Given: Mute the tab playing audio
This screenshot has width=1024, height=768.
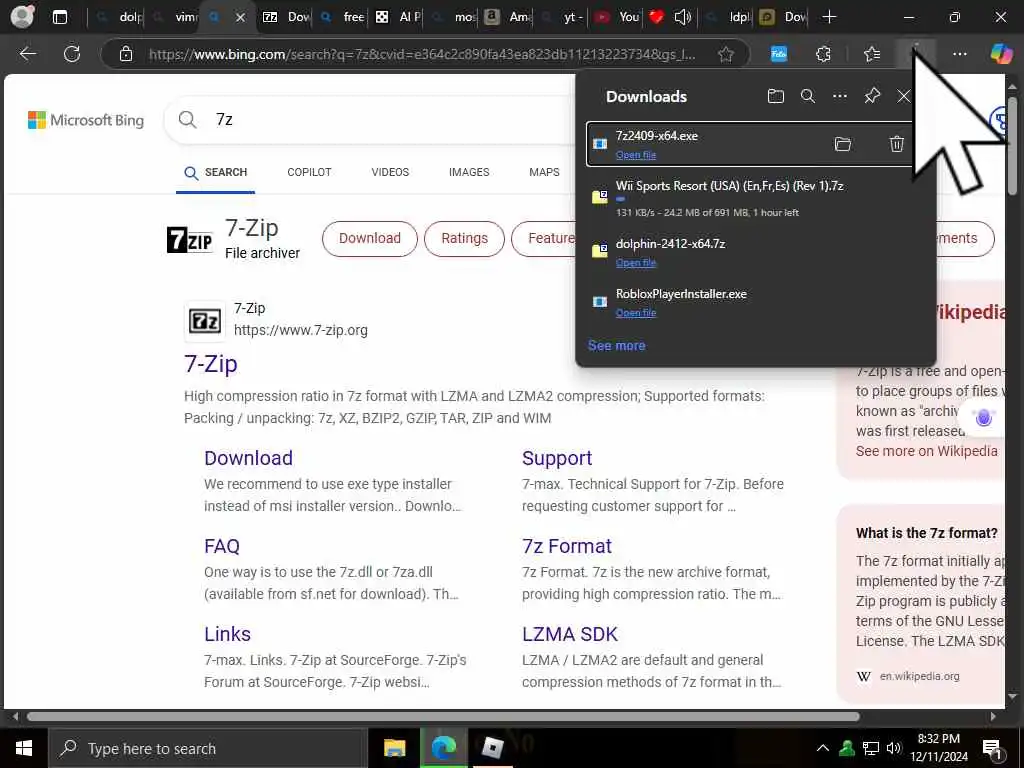Looking at the screenshot, I should coord(682,17).
